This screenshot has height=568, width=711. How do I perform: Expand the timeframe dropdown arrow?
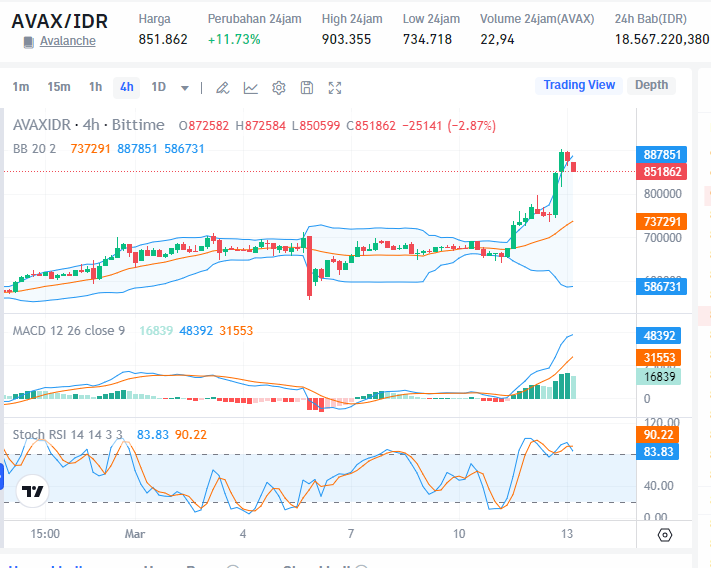[x=185, y=88]
